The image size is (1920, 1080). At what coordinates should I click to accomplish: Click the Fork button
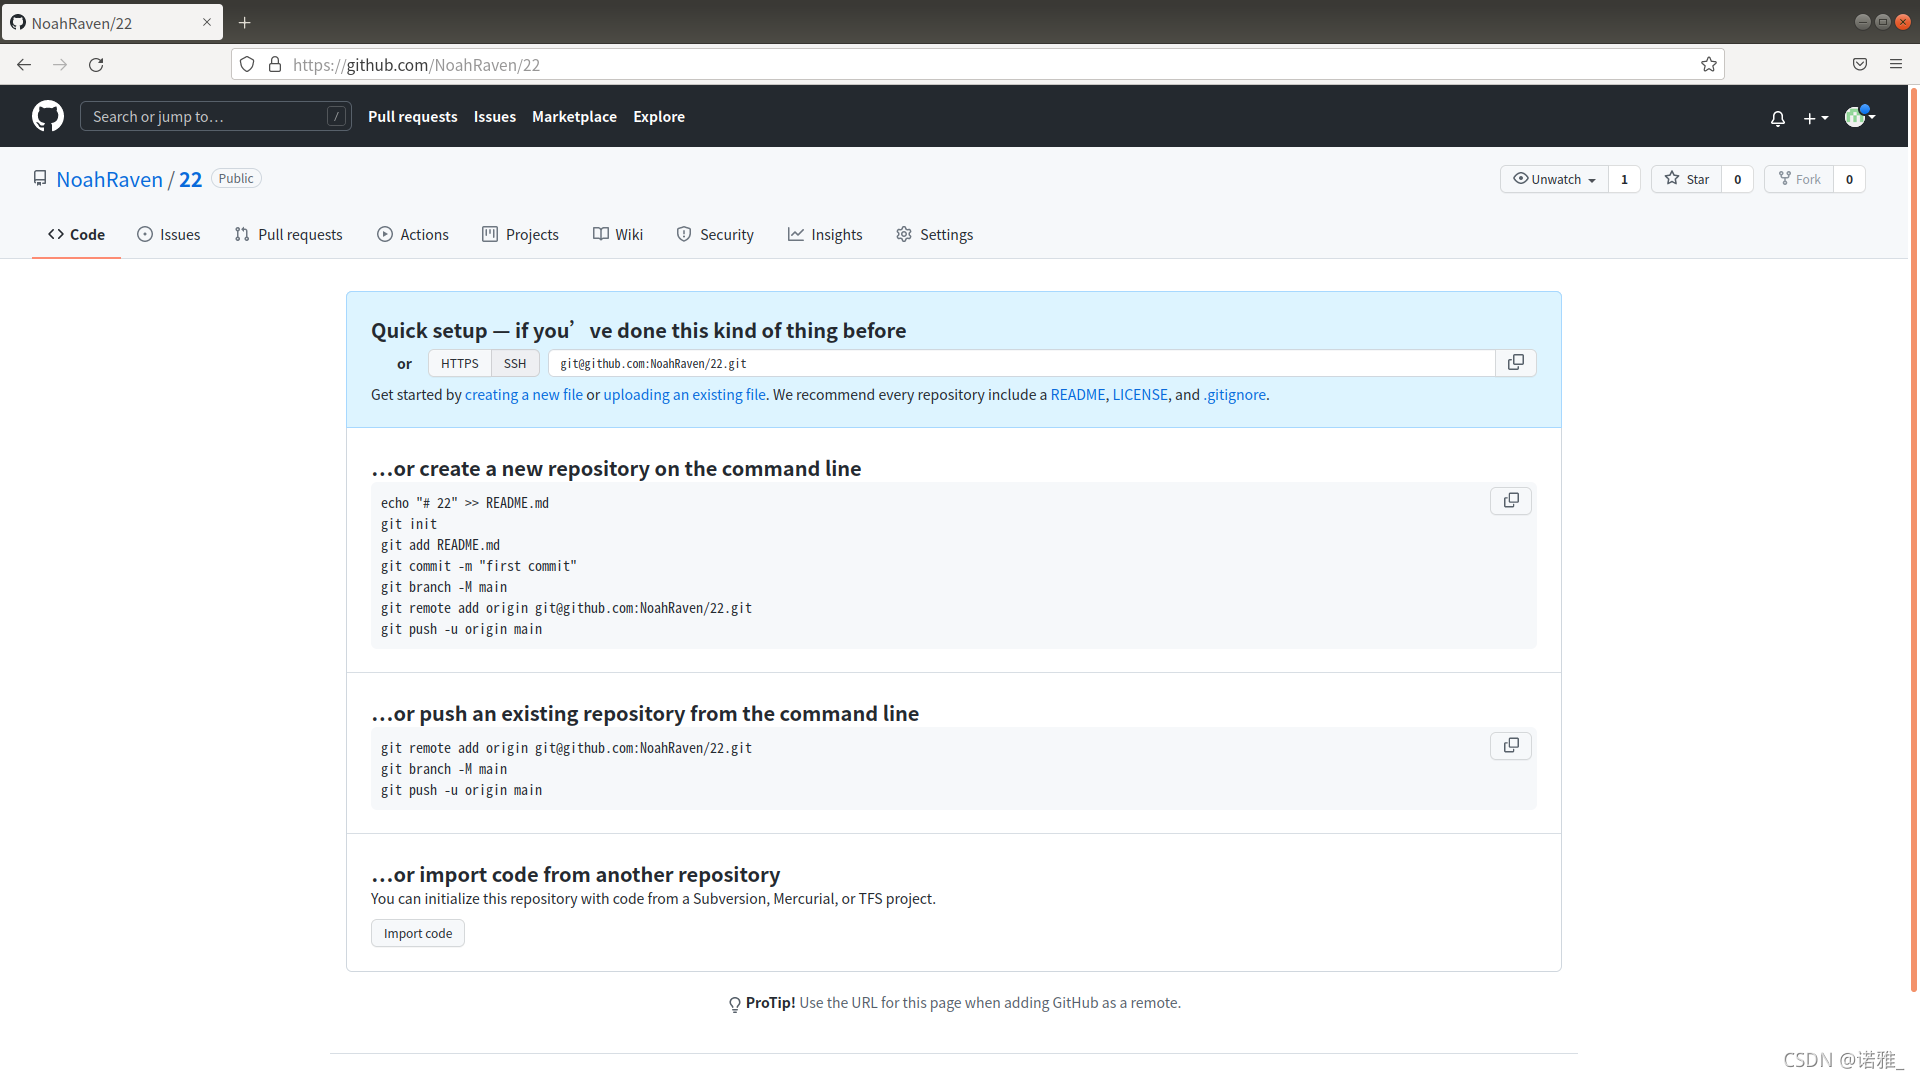1799,179
